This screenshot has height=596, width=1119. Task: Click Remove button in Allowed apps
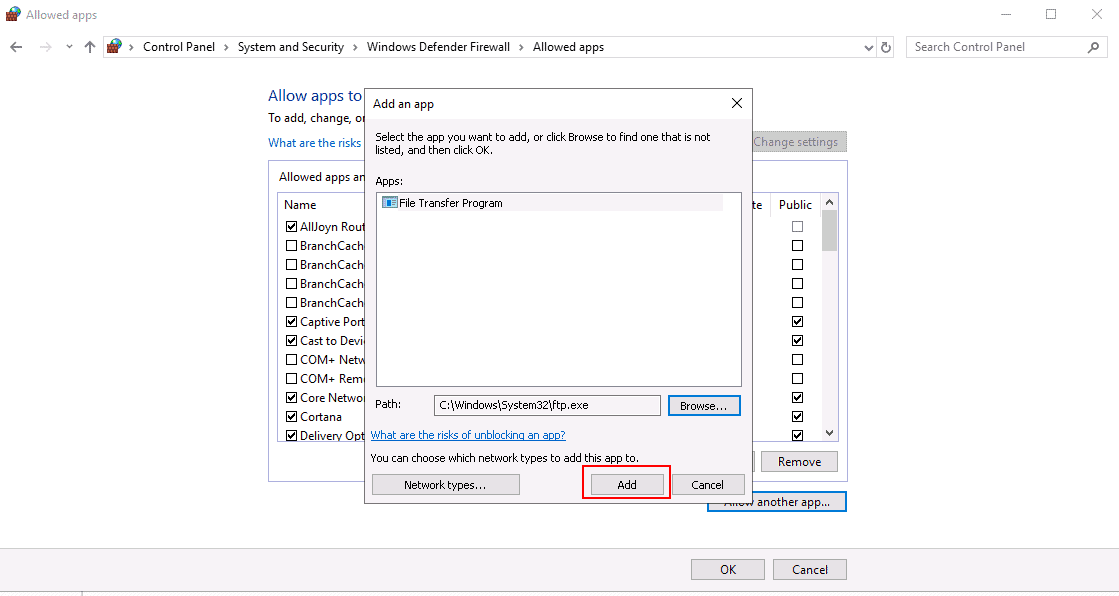pos(799,462)
